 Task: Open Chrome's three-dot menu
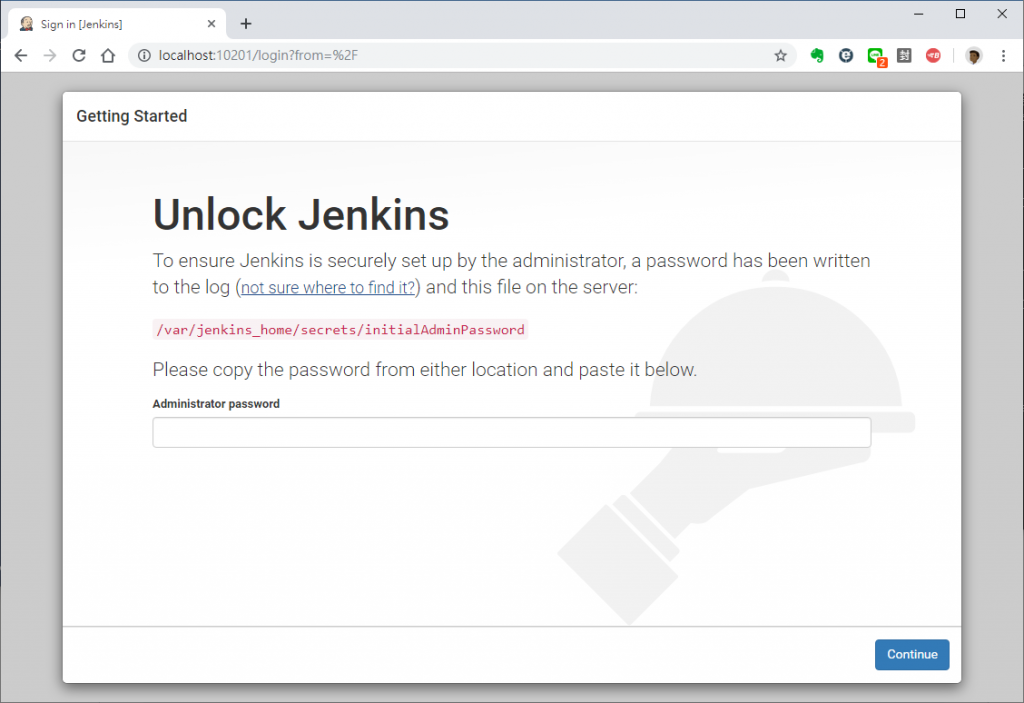click(x=1004, y=56)
